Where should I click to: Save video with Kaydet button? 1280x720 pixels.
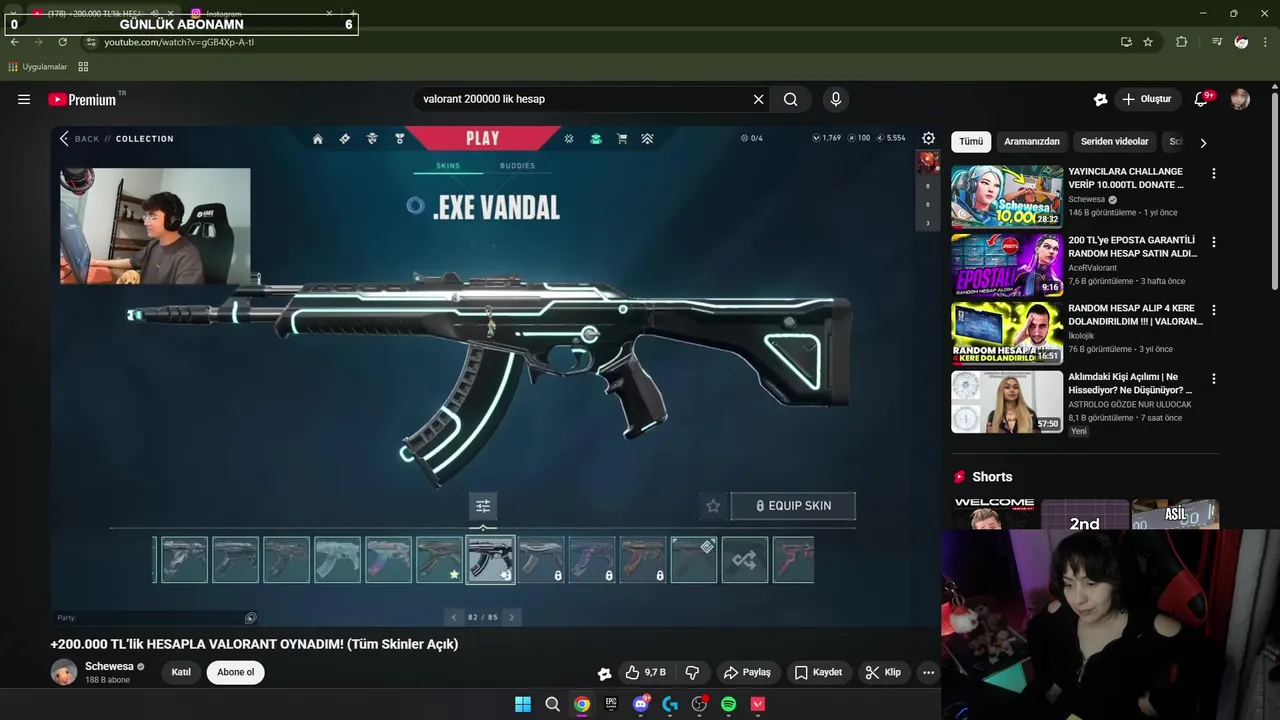[818, 672]
